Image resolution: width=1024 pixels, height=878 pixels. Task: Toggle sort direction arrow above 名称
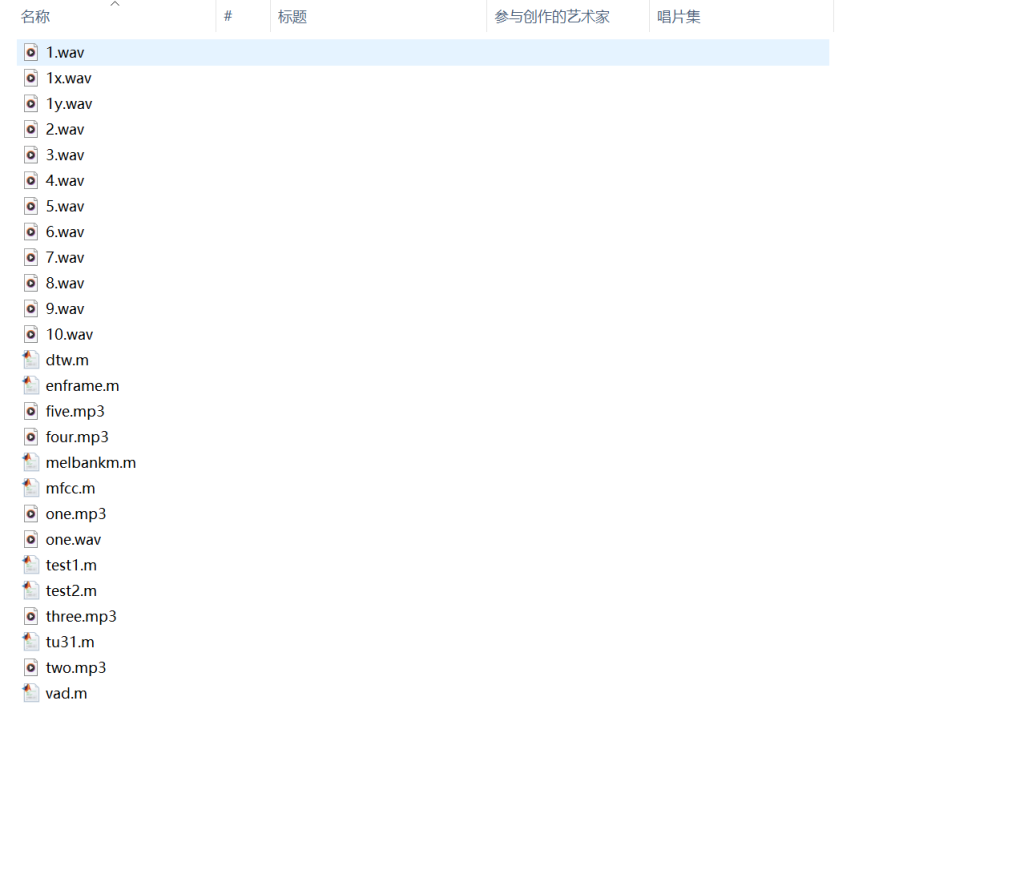pyautogui.click(x=115, y=4)
